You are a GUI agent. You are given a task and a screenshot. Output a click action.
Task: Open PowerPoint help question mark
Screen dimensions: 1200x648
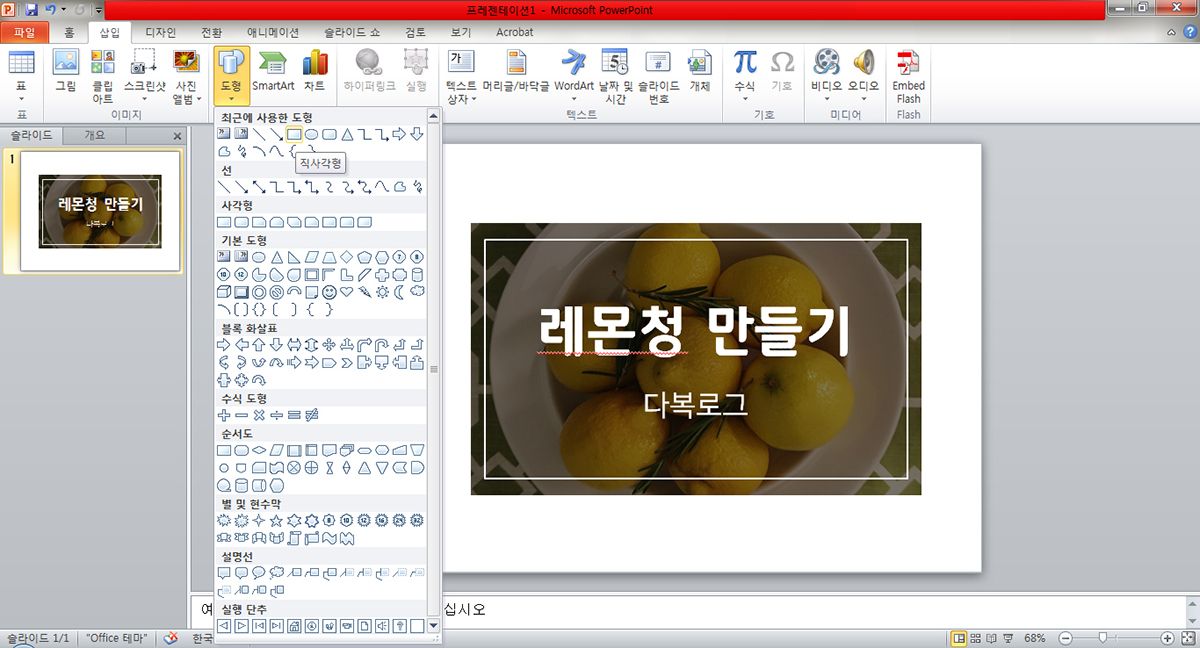[1188, 32]
